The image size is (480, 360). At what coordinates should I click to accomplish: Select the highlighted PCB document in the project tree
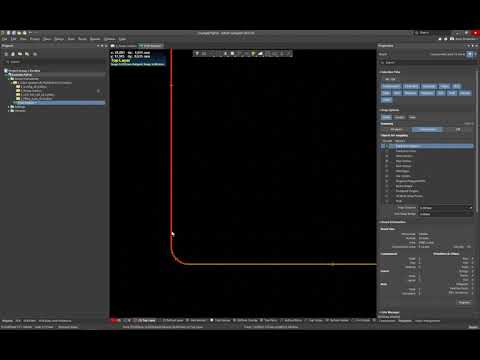pyautogui.click(x=60, y=103)
